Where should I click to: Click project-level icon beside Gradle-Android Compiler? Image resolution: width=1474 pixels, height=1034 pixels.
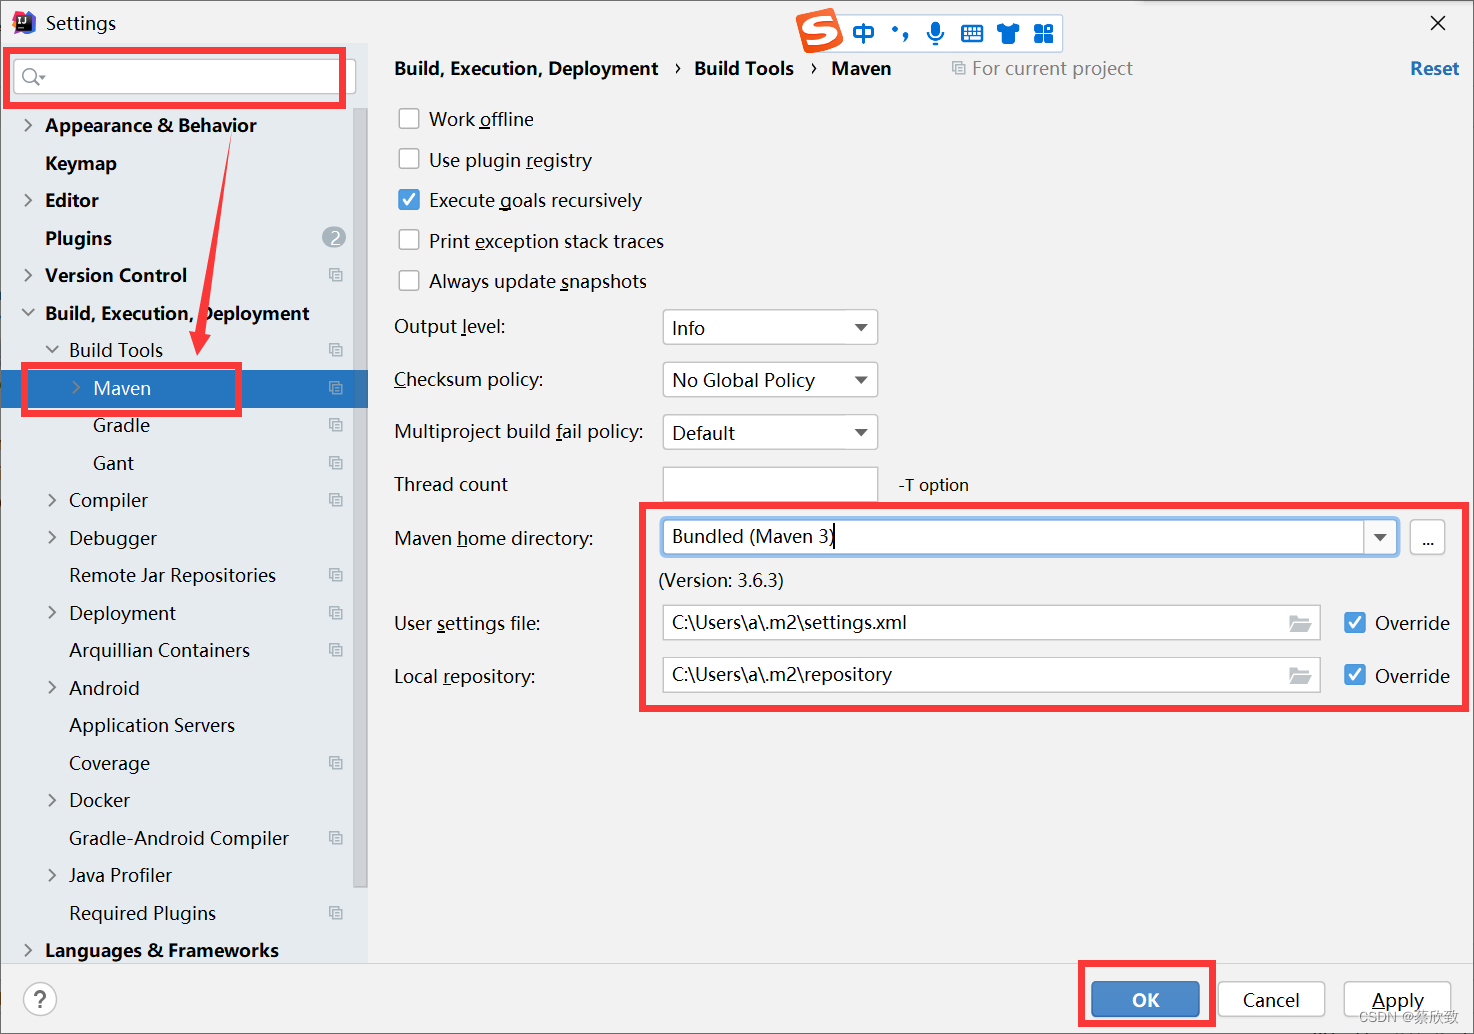[x=336, y=838]
